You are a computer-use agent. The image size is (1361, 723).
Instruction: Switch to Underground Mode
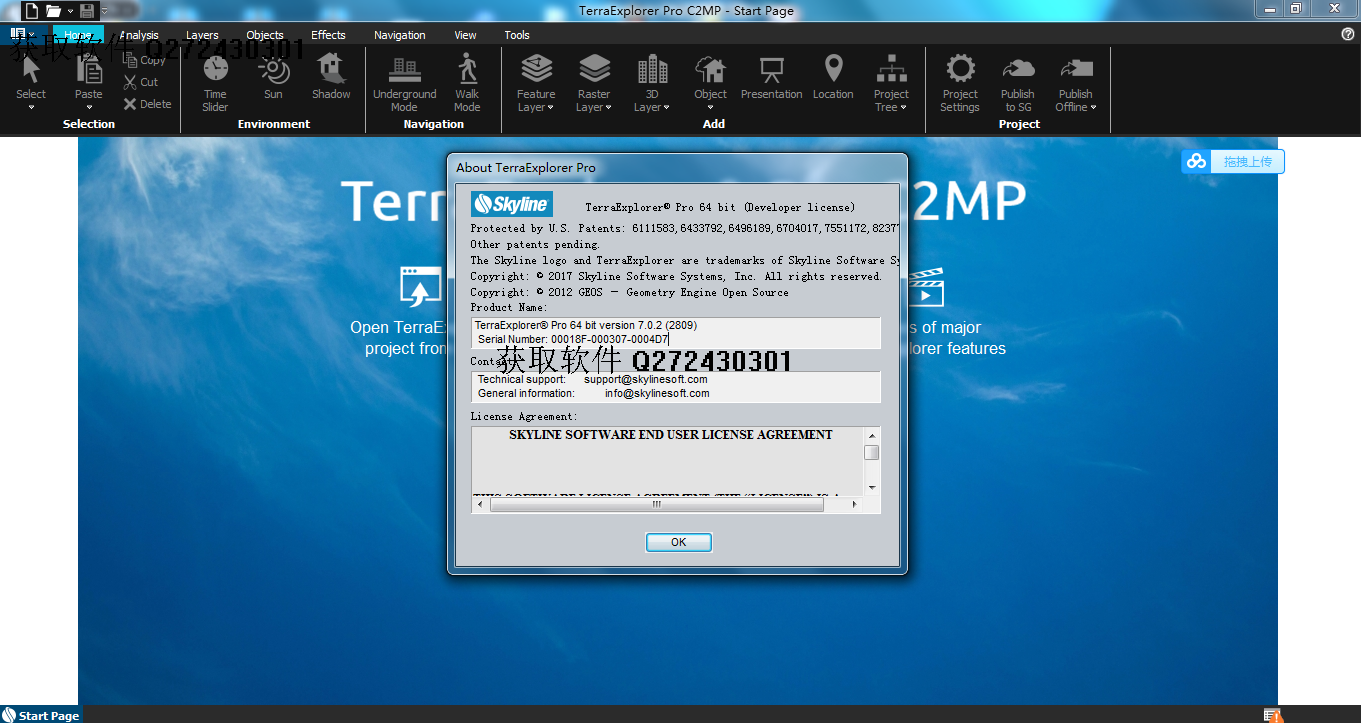click(404, 83)
